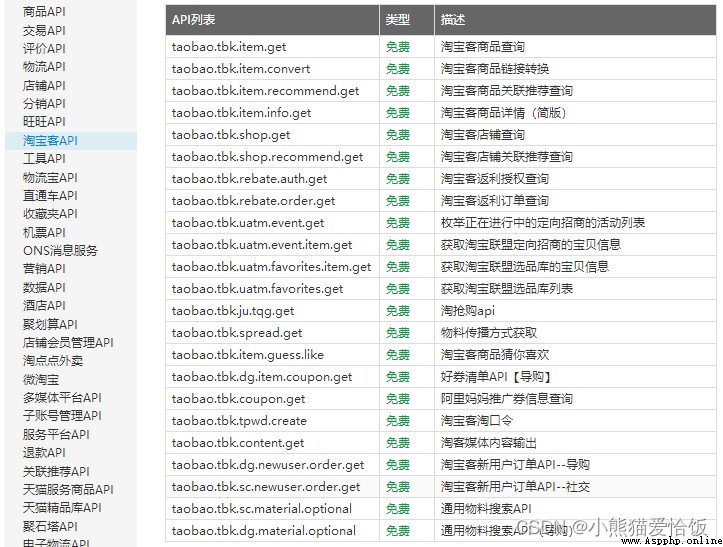The width and height of the screenshot is (723, 547).
Task: Open 物流宝API sidebar link
Action: coord(50,177)
